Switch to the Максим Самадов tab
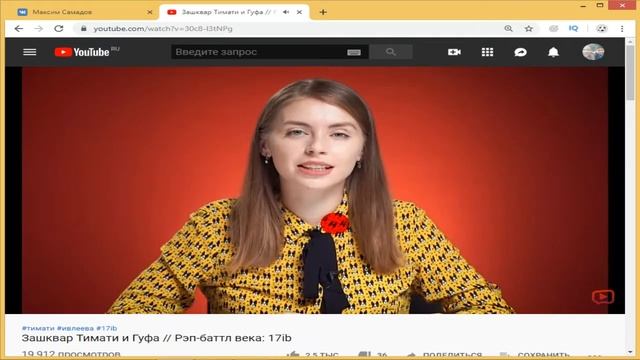 (x=84, y=12)
